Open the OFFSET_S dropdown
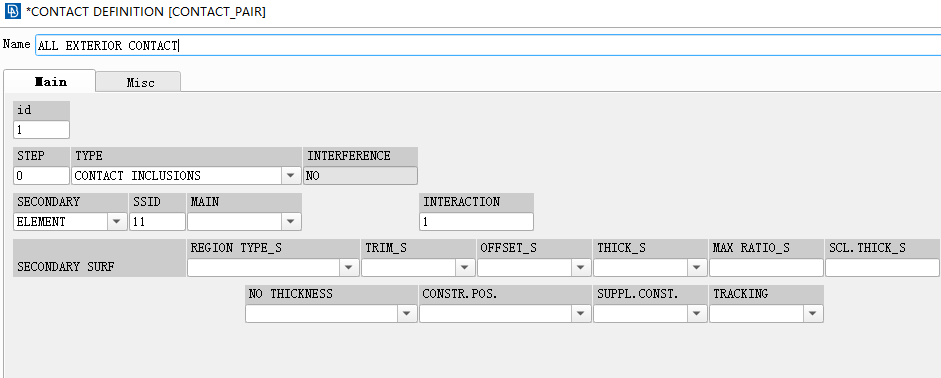 [534, 268]
